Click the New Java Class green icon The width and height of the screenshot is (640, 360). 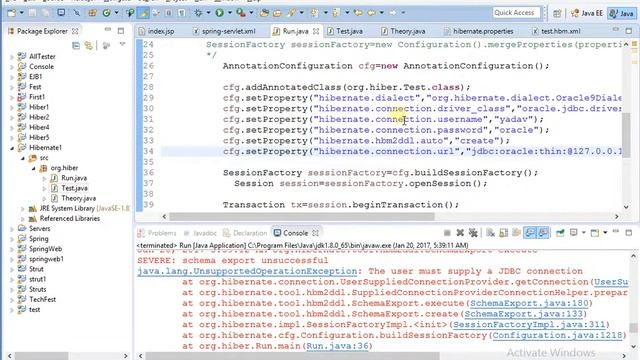(107, 13)
